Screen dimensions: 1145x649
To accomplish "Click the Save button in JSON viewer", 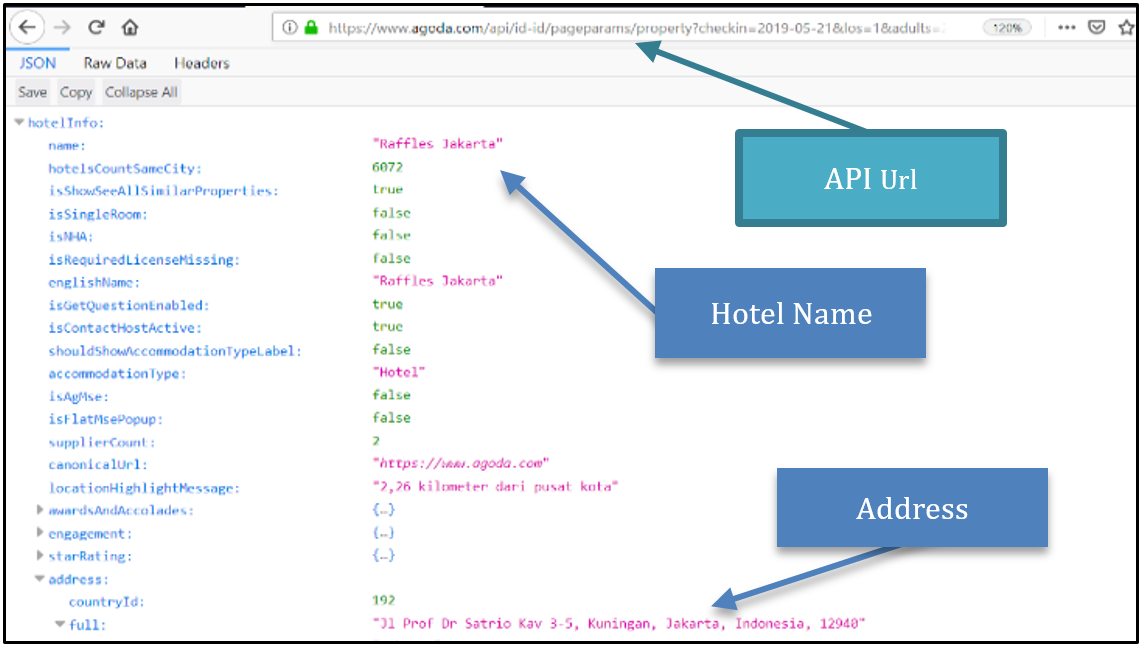I will 32,92.
